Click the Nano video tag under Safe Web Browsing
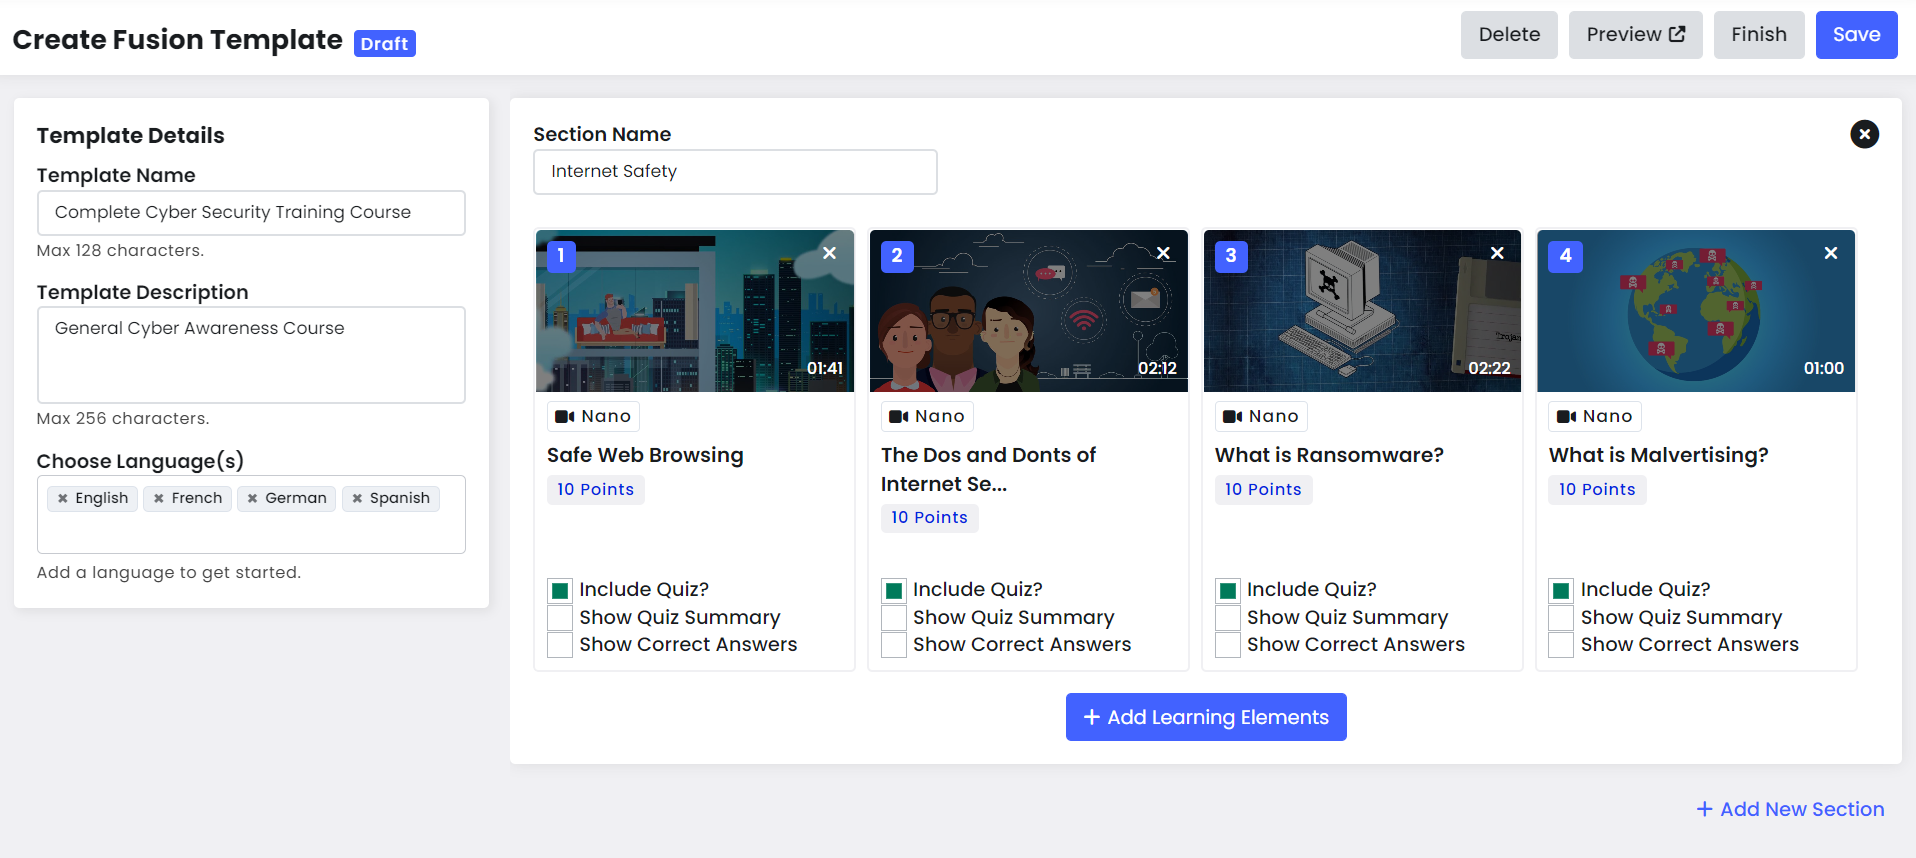 pos(593,416)
